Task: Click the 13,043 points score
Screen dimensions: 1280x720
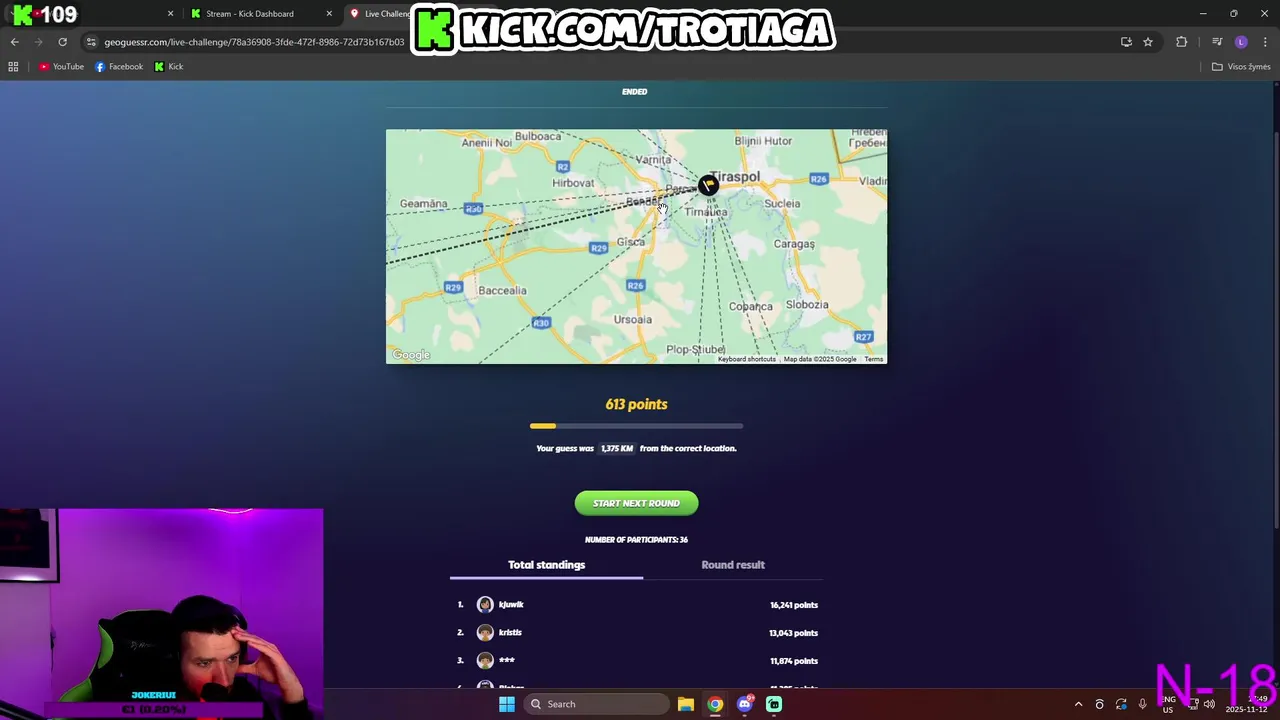Action: (x=794, y=633)
